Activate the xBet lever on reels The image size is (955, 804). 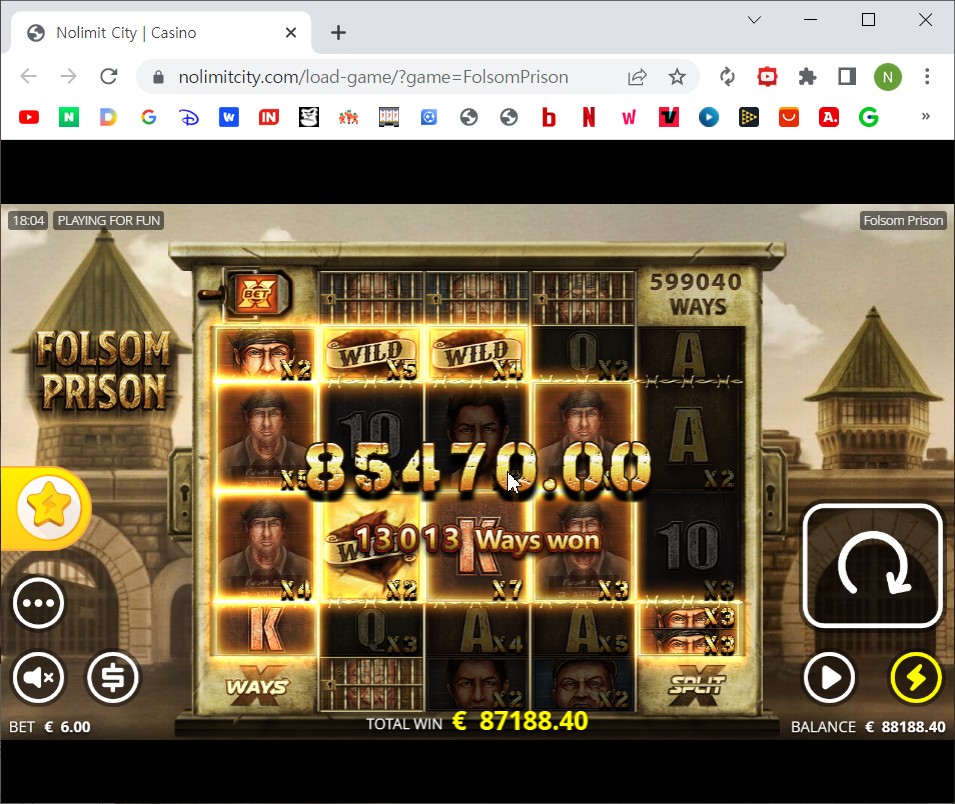click(247, 294)
